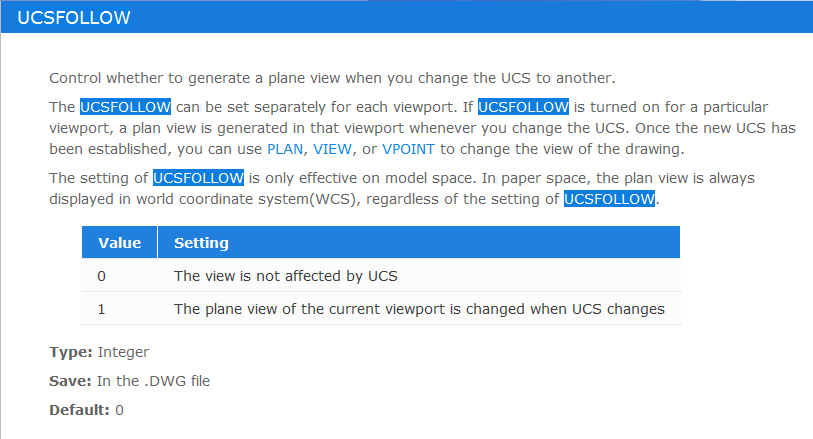Click the UCSFOLLOW title in blue header
The width and height of the screenshot is (813, 439).
[x=74, y=18]
